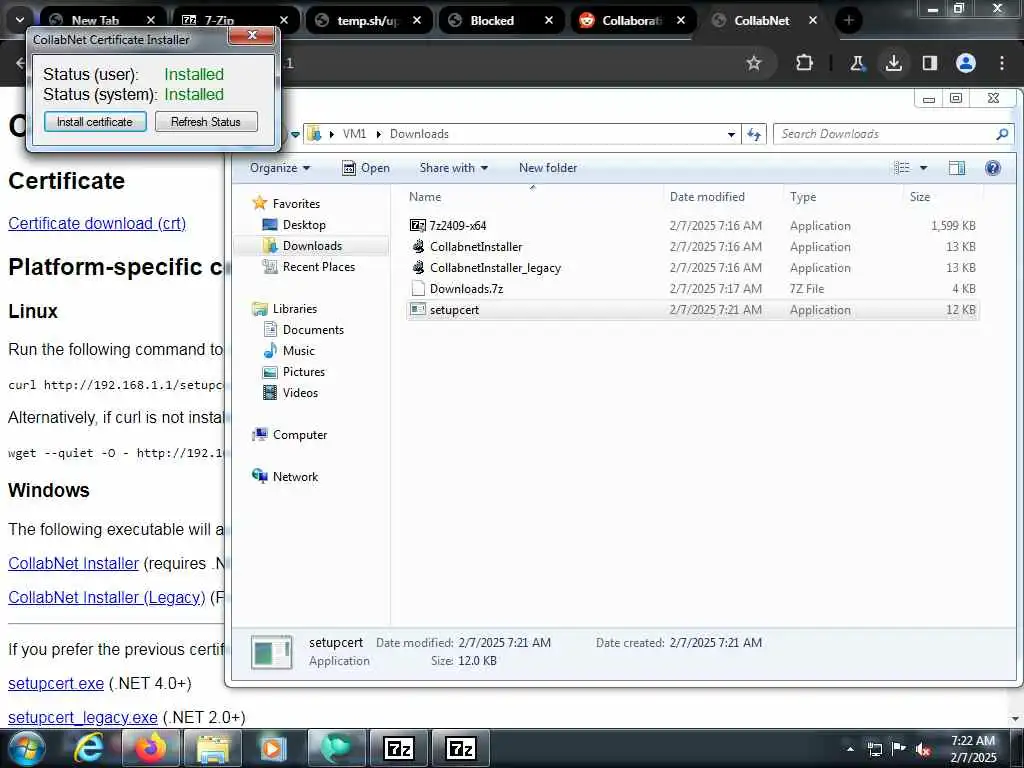Switch to the Collaboration tab with reddit icon

[632, 20]
